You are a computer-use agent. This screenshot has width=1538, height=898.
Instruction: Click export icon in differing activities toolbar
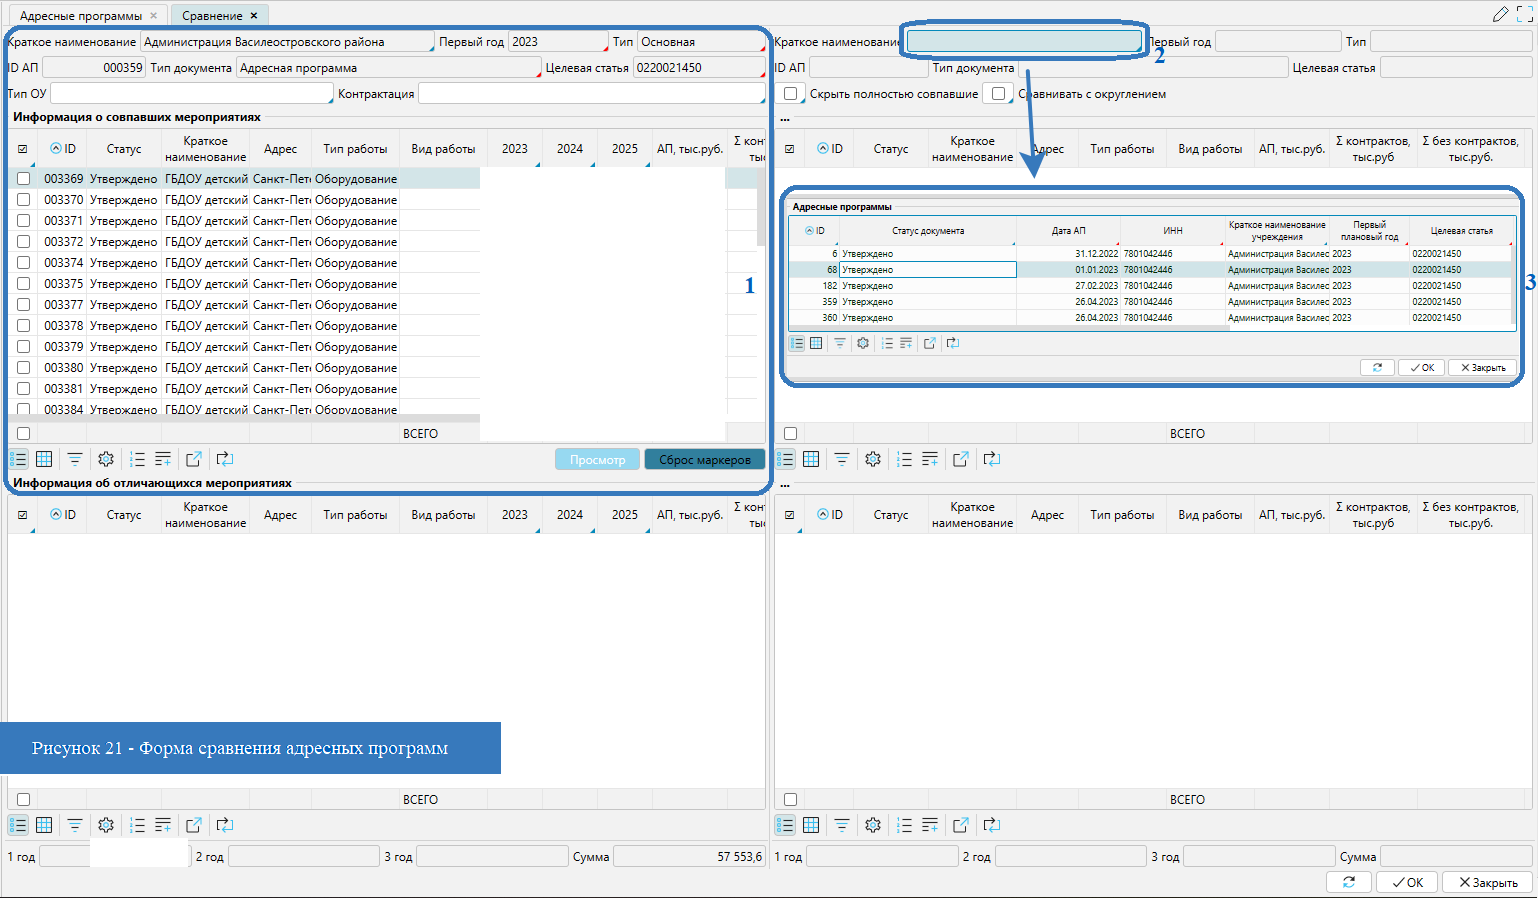194,825
